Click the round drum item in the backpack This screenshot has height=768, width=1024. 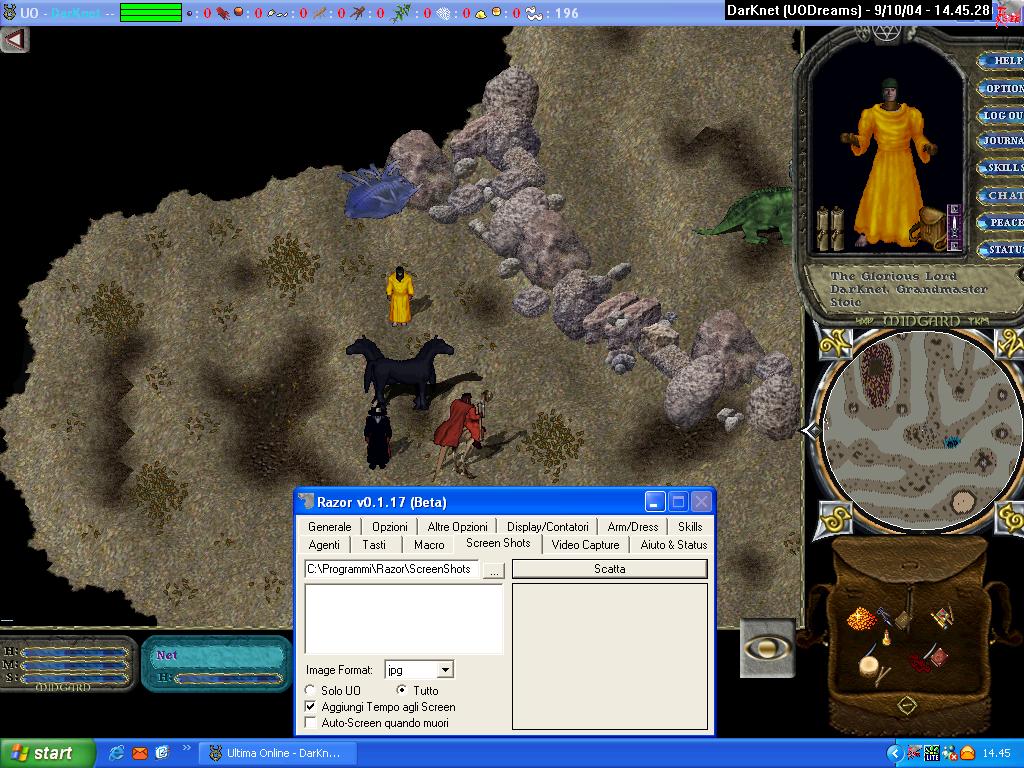(x=869, y=666)
